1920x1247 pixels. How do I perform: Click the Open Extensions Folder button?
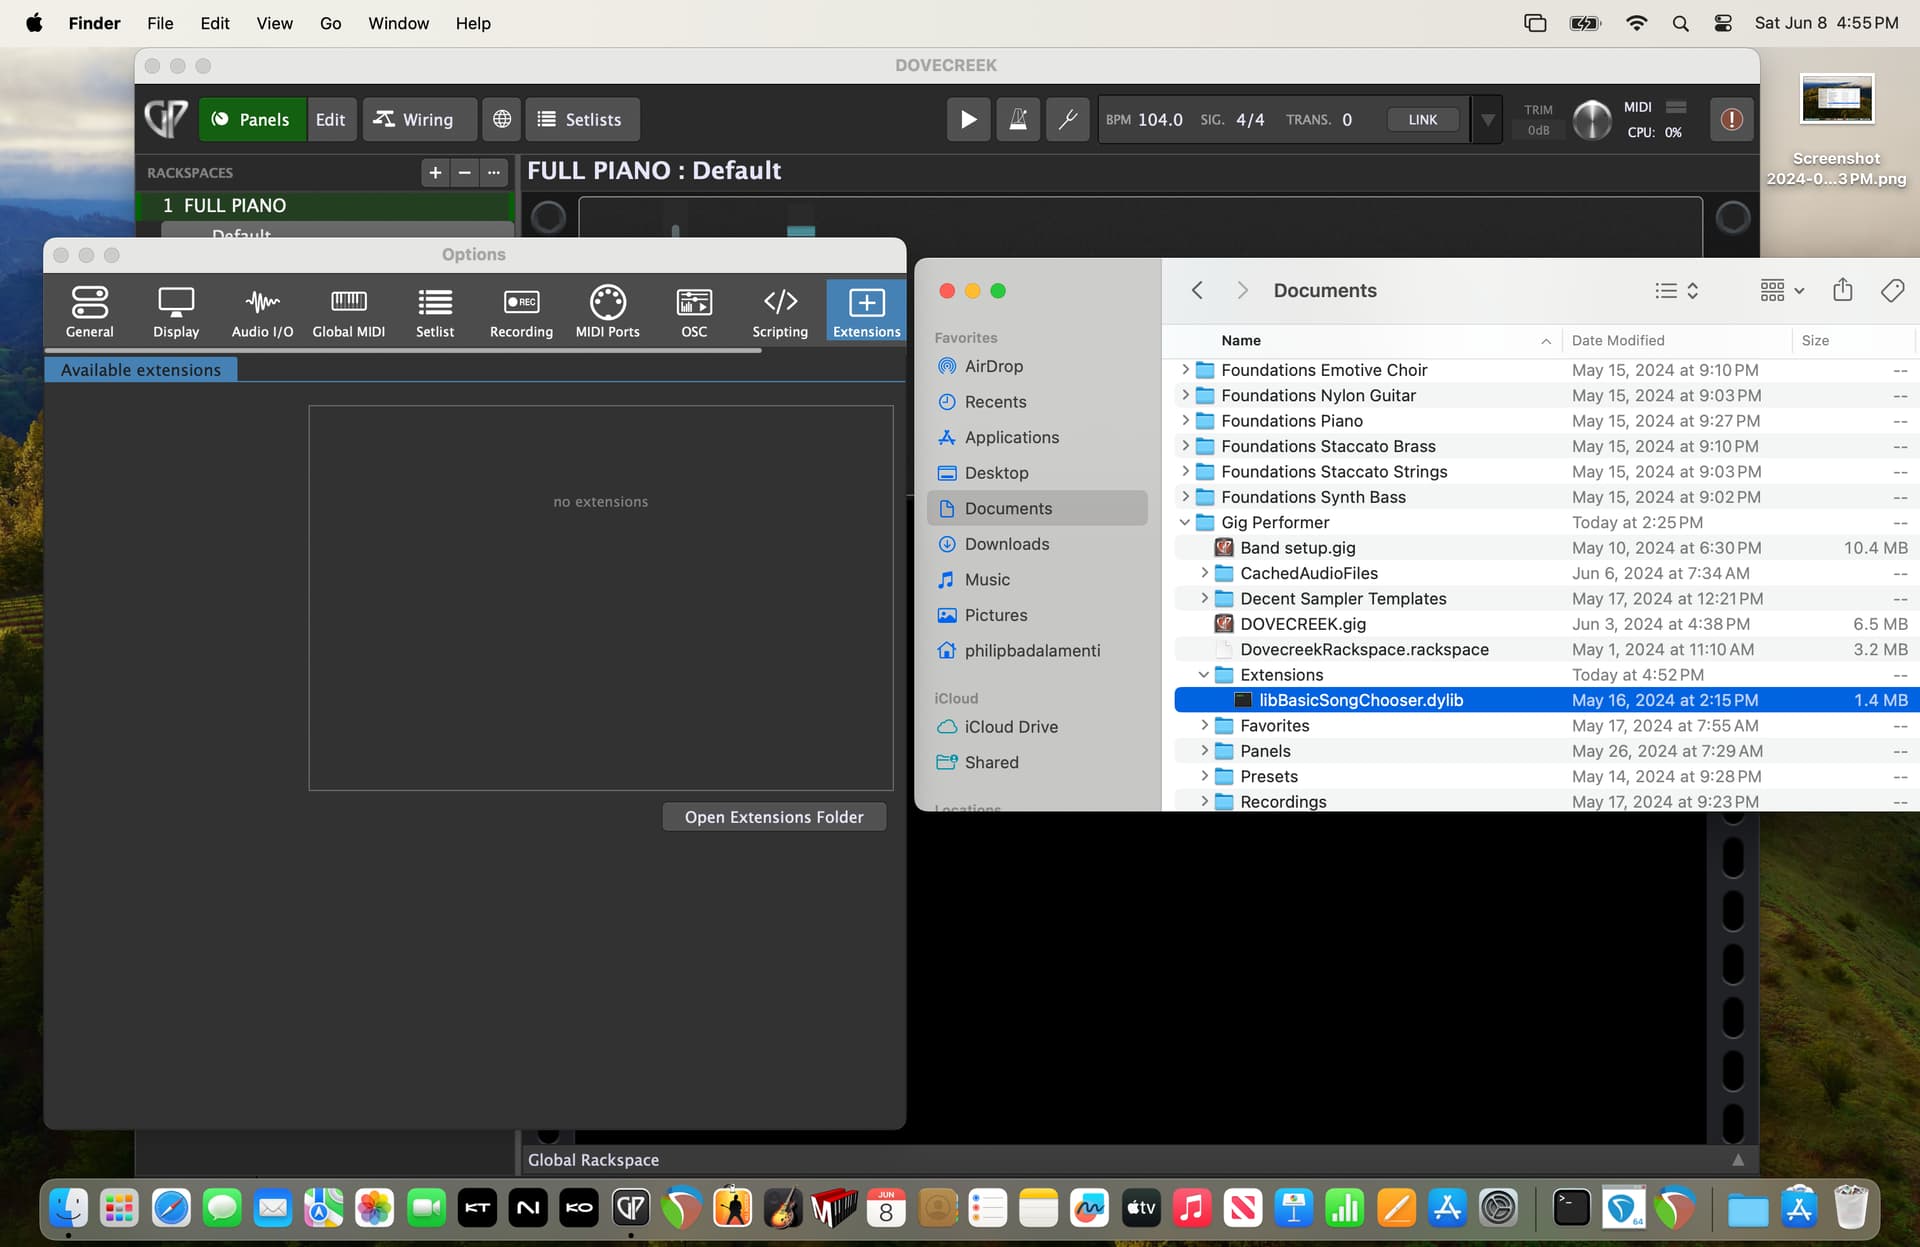point(774,817)
